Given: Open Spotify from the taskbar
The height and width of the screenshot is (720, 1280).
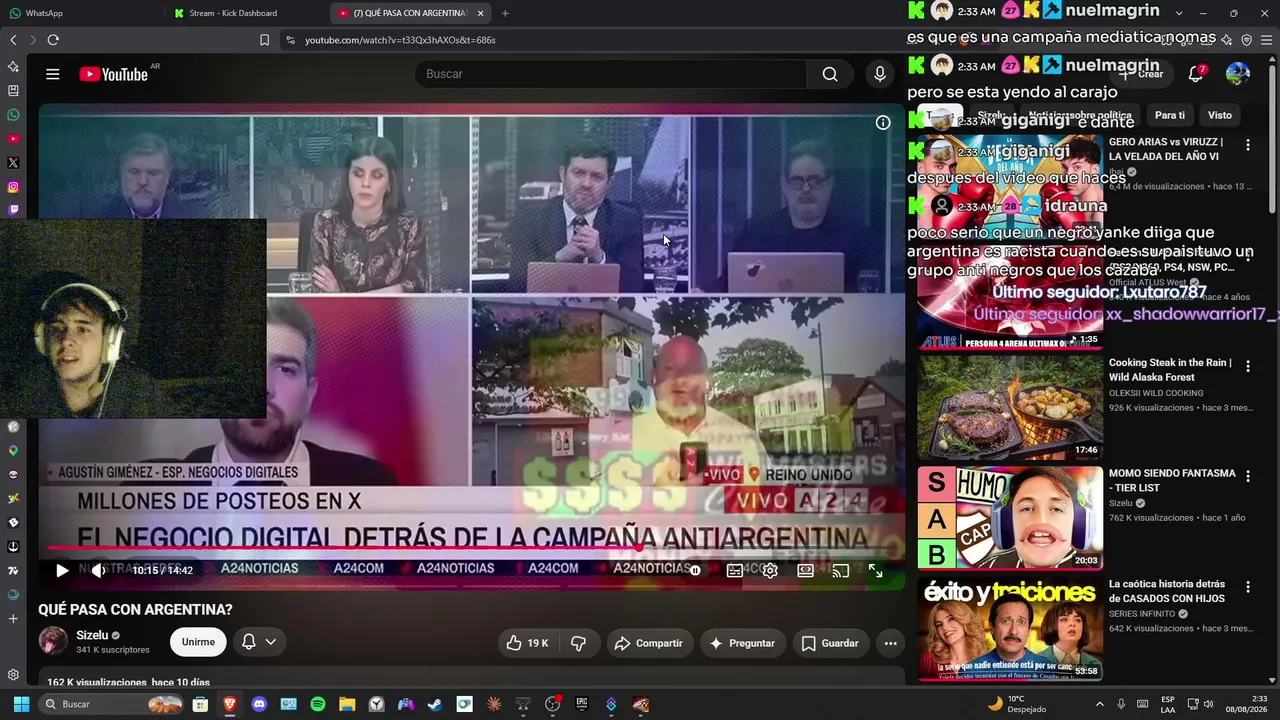Looking at the screenshot, I should pyautogui.click(x=318, y=704).
